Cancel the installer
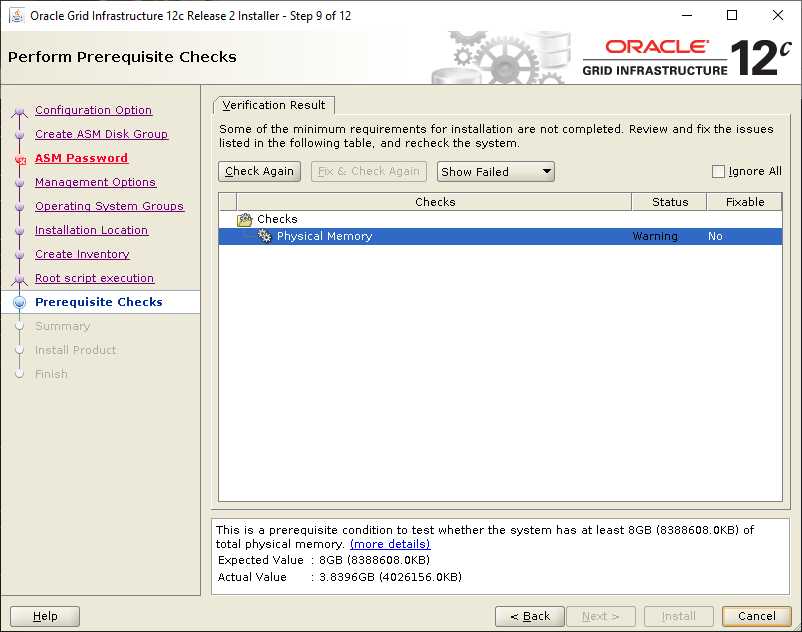 [x=756, y=616]
